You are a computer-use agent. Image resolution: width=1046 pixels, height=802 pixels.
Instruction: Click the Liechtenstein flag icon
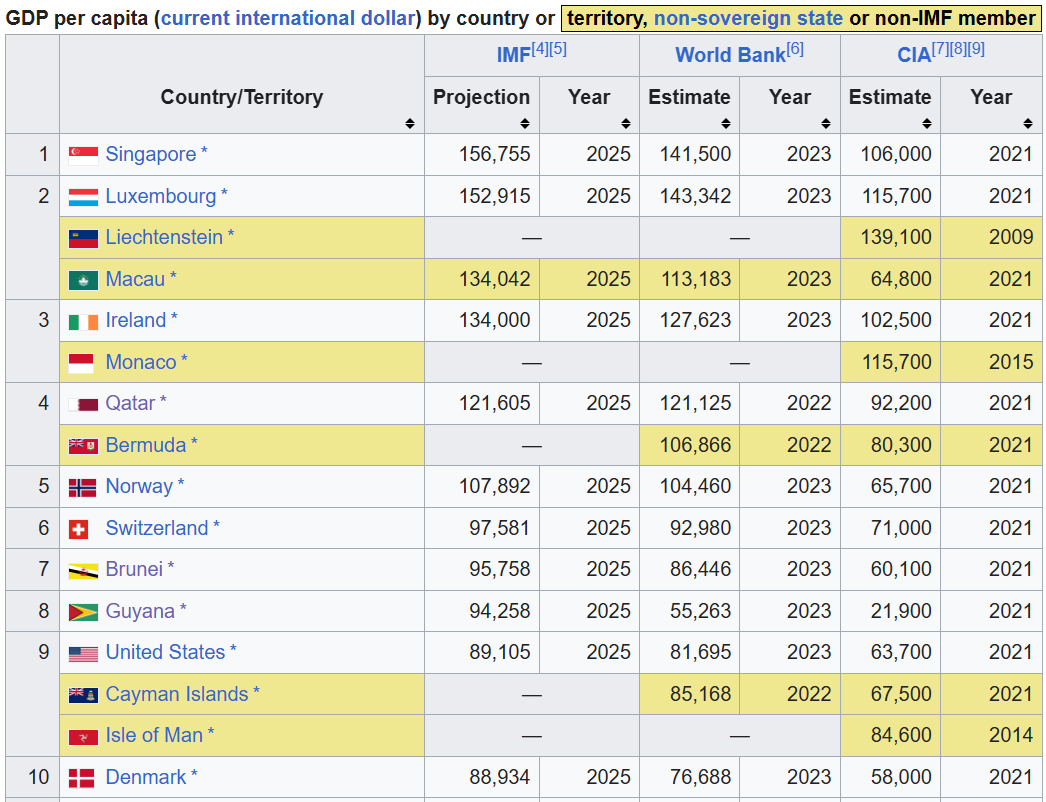click(83, 238)
